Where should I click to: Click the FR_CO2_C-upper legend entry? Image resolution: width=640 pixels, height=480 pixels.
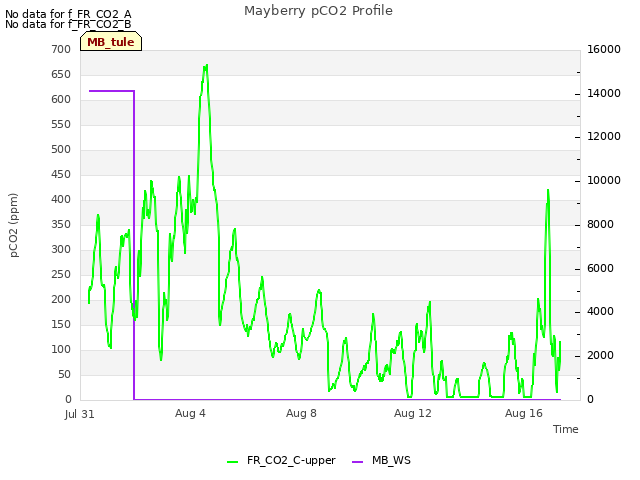click(281, 461)
